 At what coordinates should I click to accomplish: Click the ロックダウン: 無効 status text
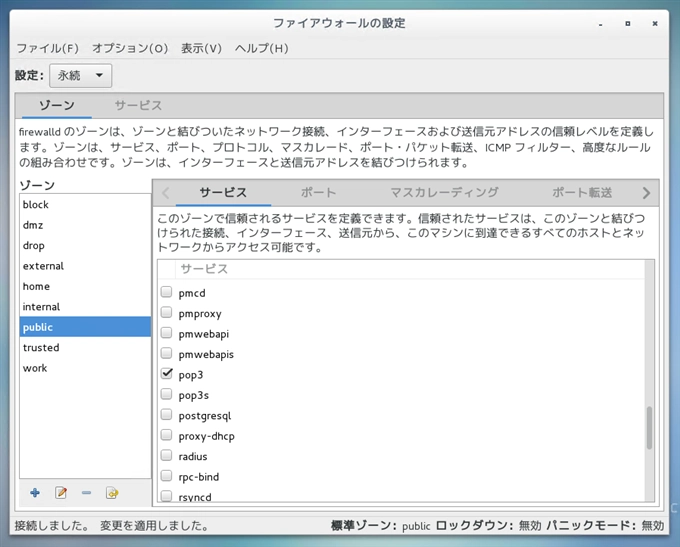point(488,526)
